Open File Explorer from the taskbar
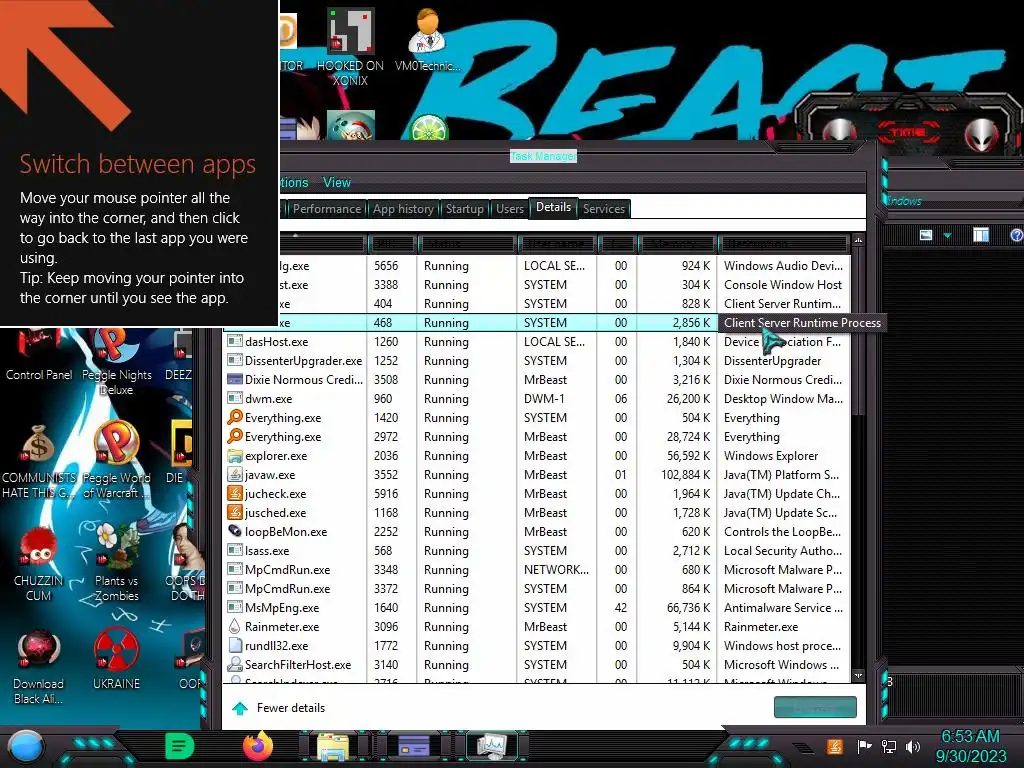 coord(333,746)
